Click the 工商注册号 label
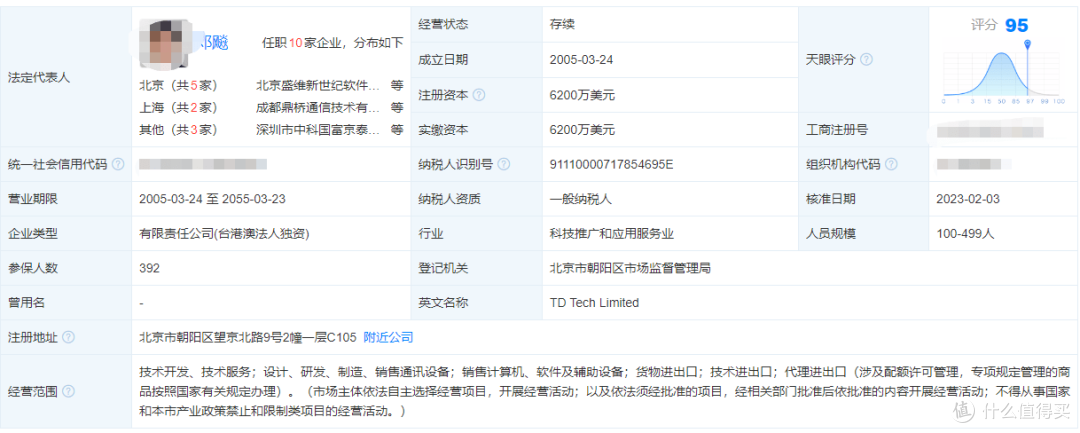The width and height of the screenshot is (1080, 433). point(836,129)
